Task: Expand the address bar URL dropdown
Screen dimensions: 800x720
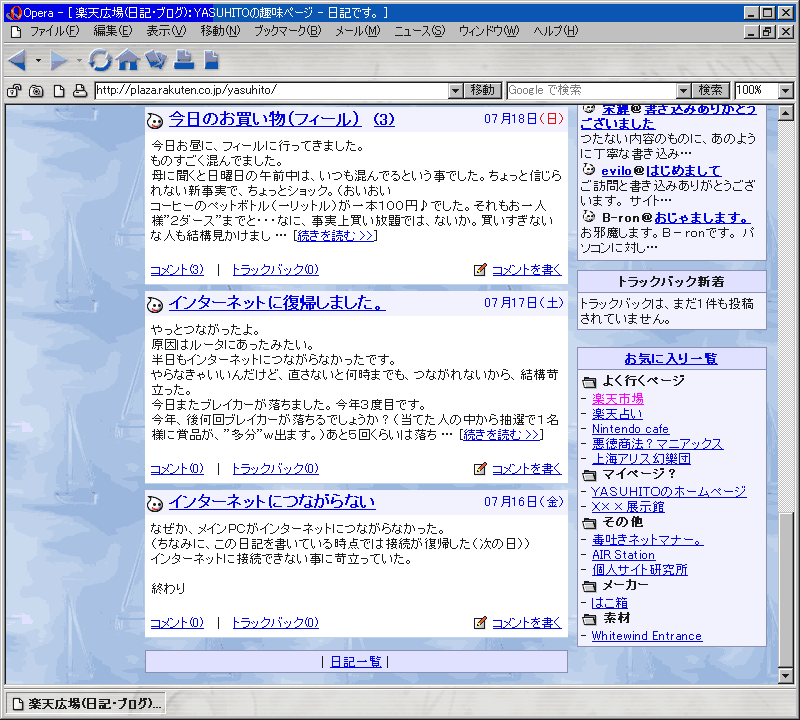Action: pos(456,91)
